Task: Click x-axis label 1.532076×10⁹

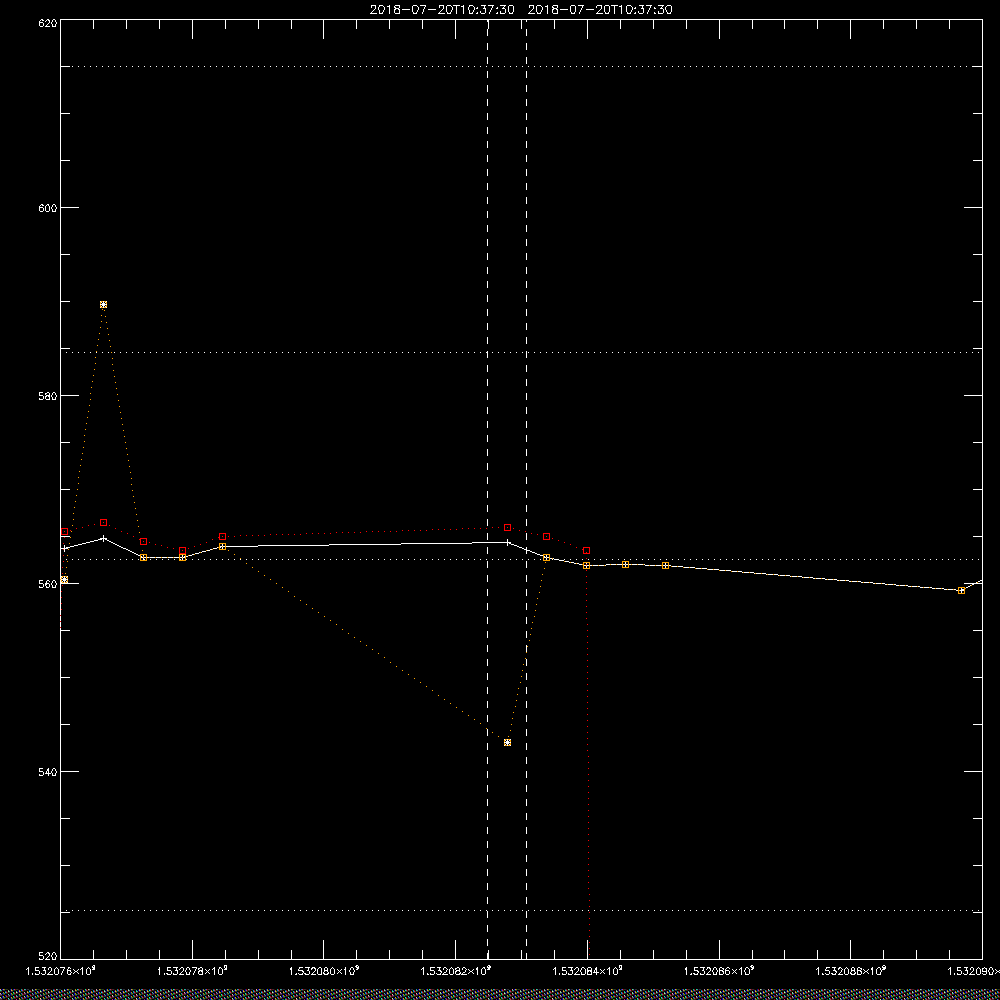Action: (x=61, y=971)
